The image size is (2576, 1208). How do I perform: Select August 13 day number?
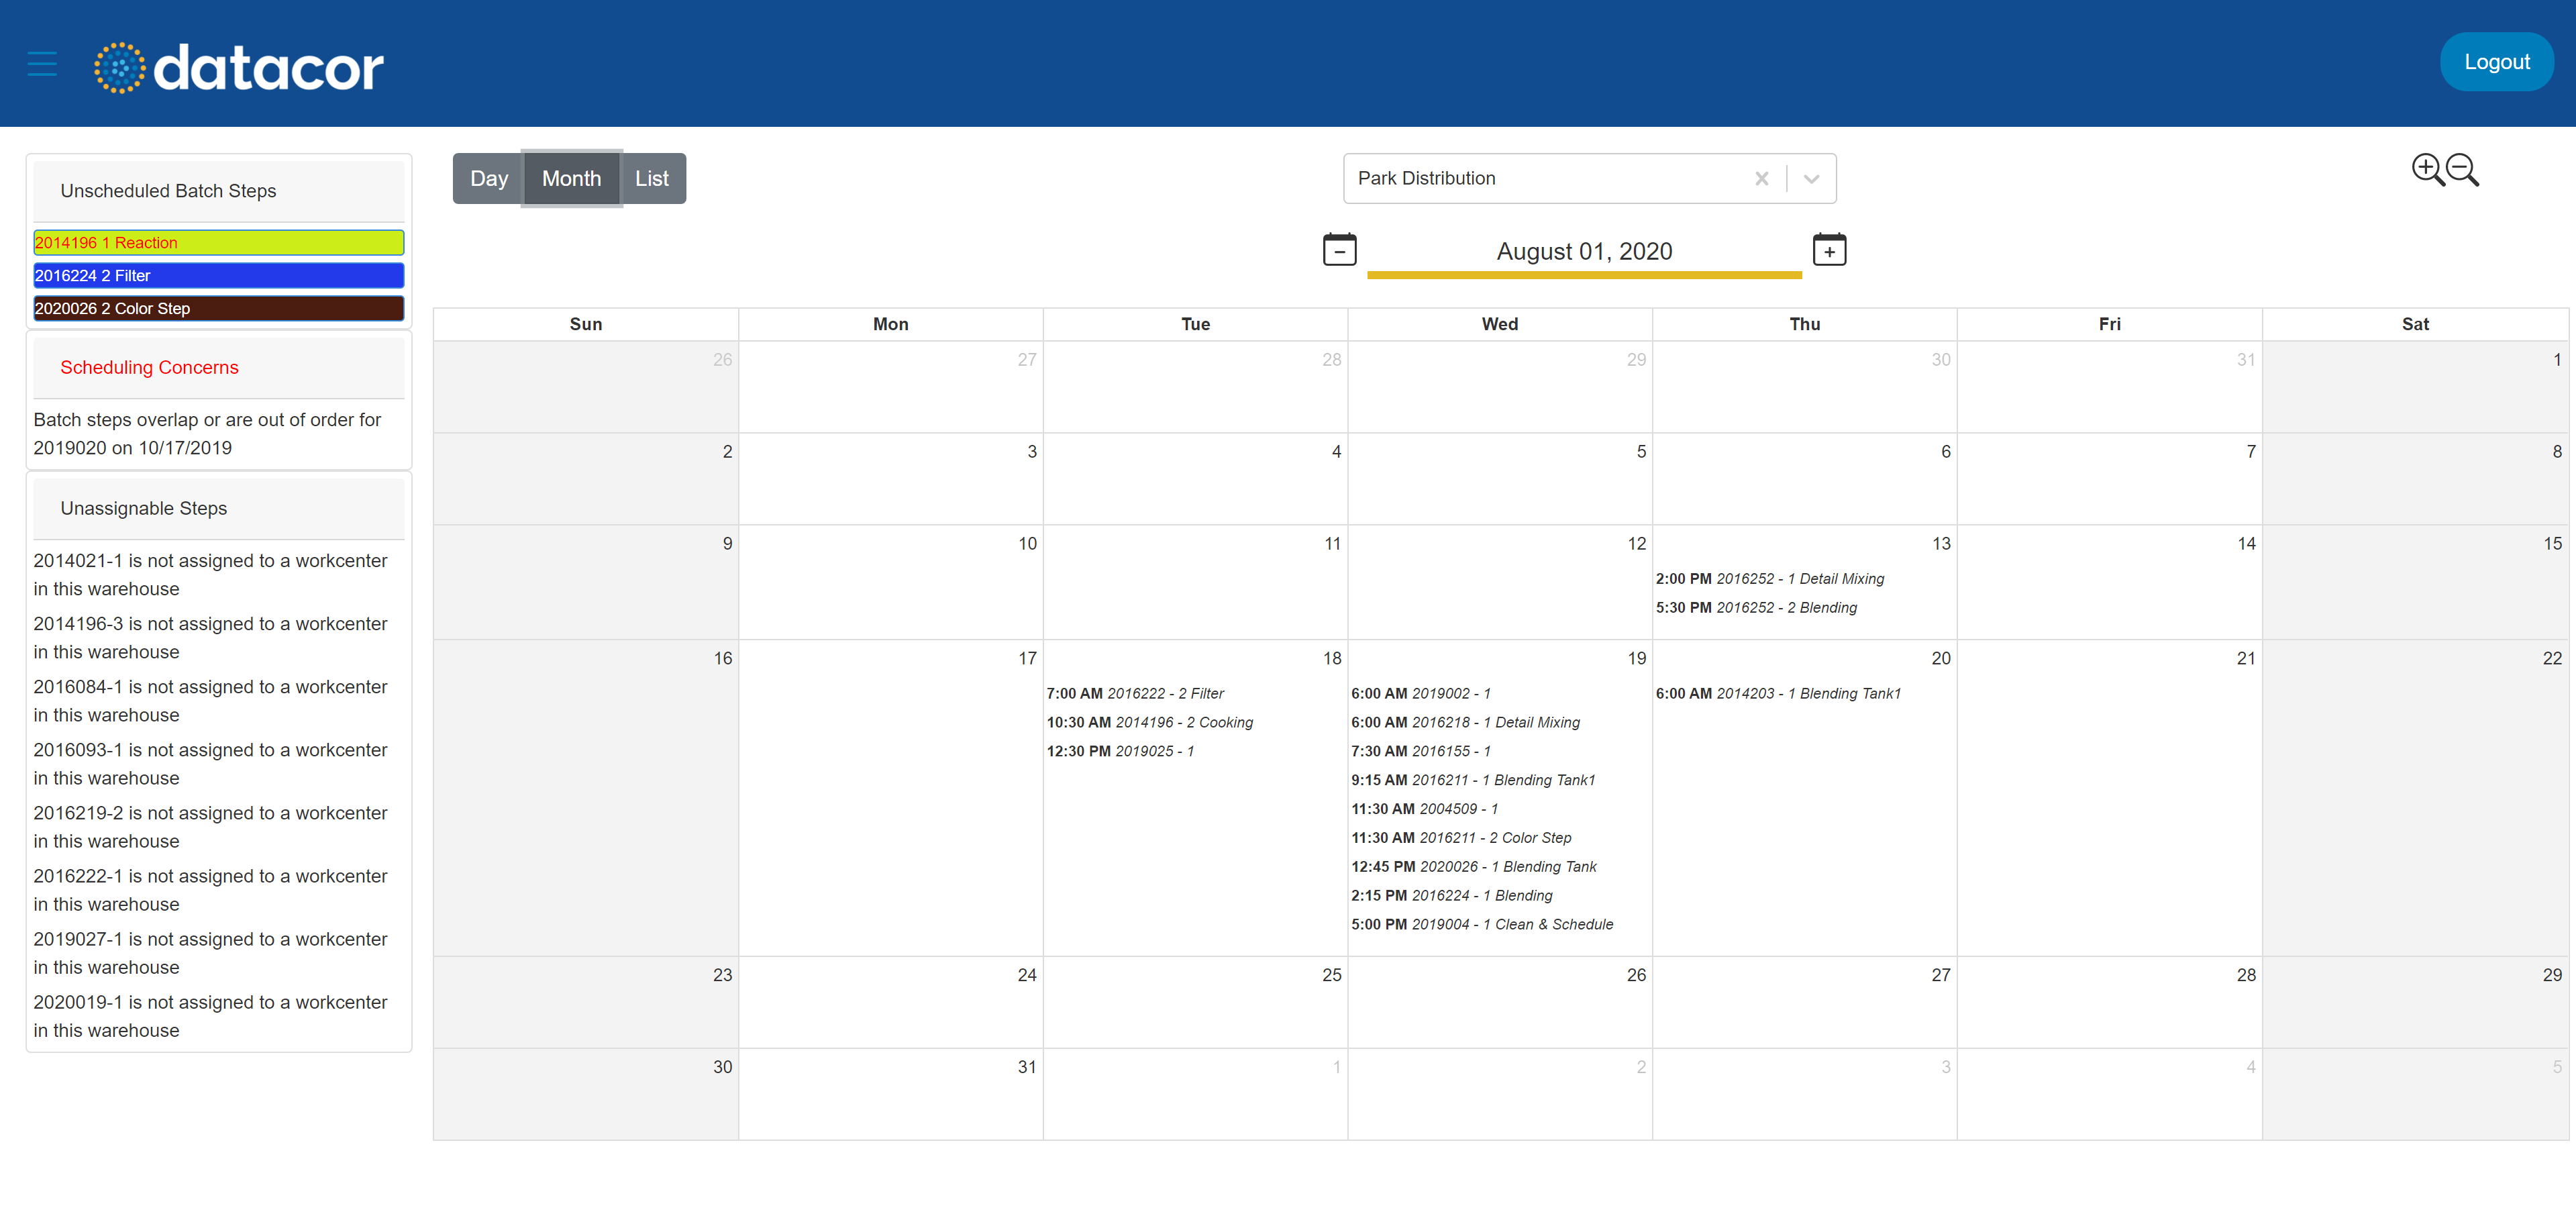click(x=1941, y=544)
